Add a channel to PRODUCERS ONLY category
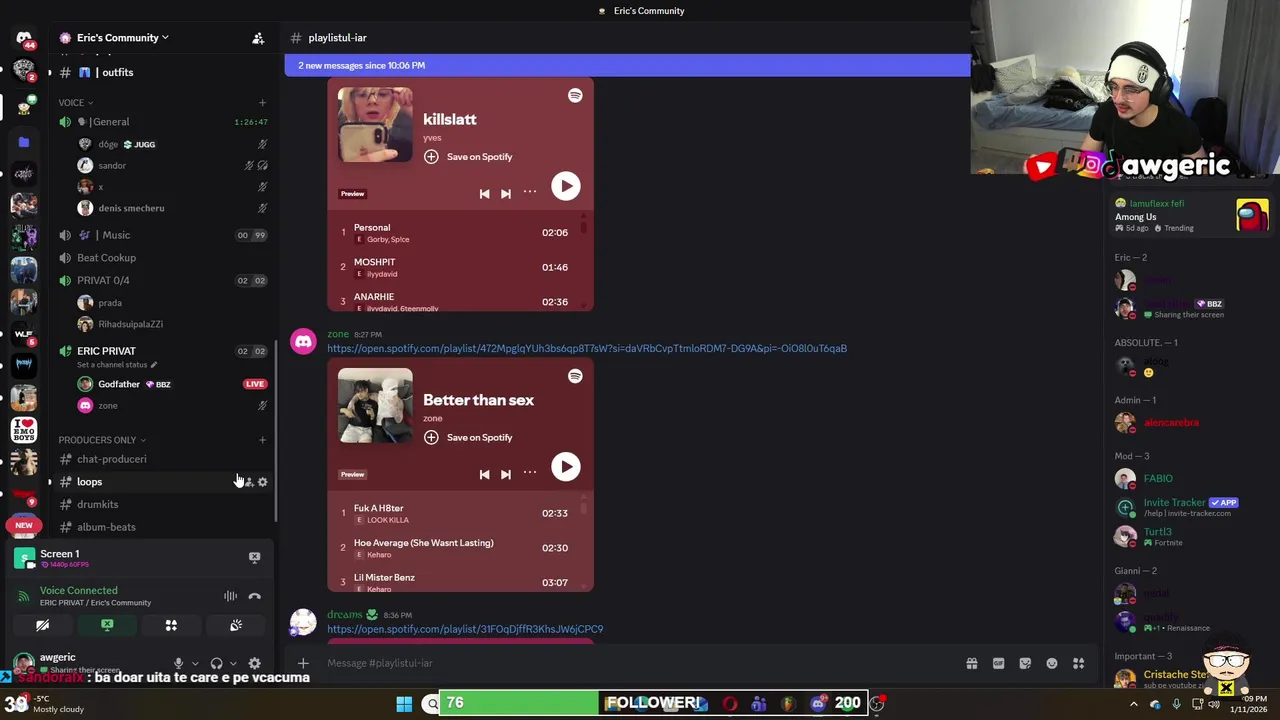Image resolution: width=1280 pixels, height=720 pixels. [x=263, y=440]
